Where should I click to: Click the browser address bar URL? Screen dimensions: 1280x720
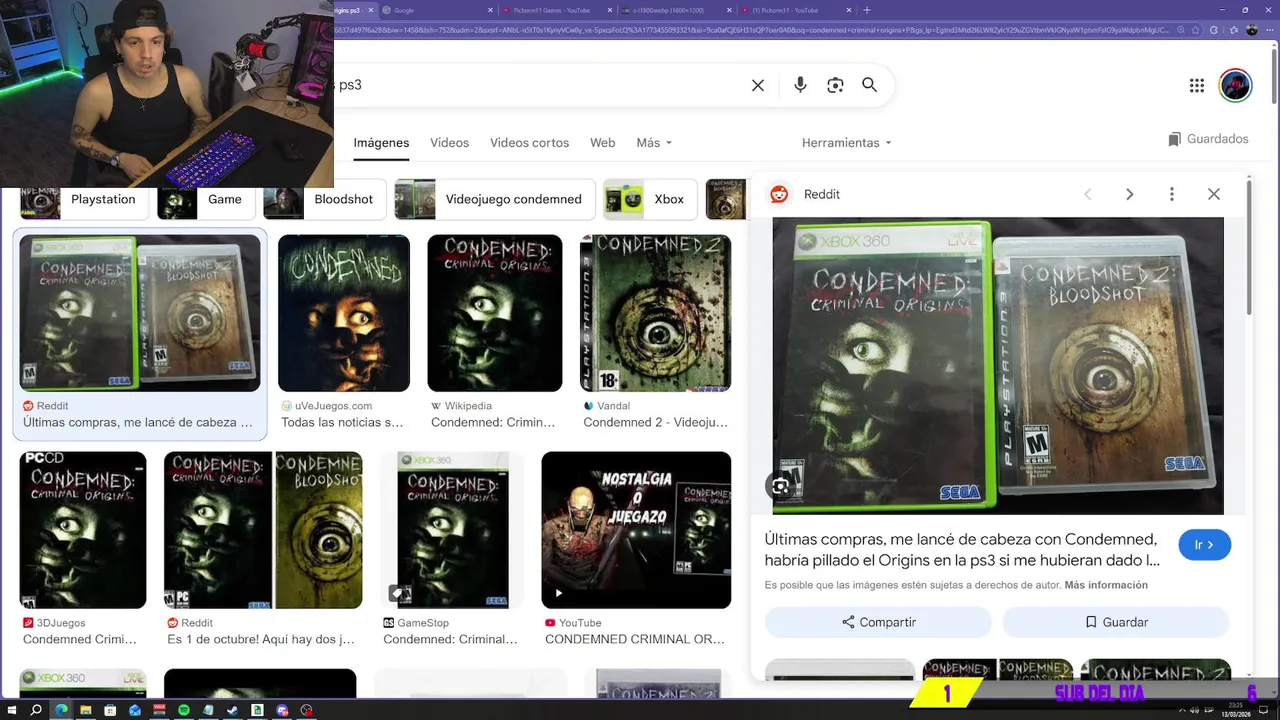tap(750, 30)
